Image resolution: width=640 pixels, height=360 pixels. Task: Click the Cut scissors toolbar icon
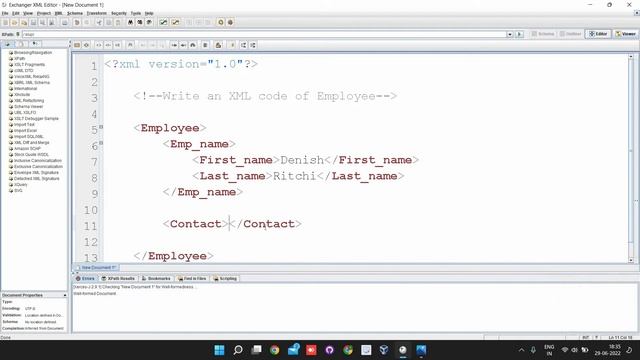[99, 22]
